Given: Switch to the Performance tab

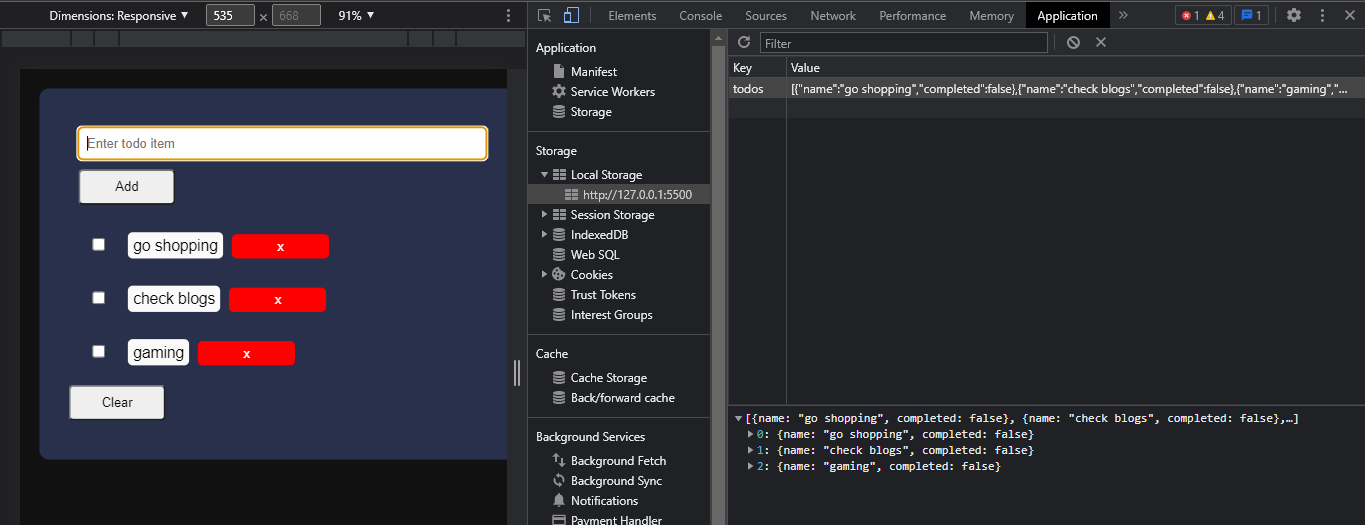Looking at the screenshot, I should coord(913,16).
